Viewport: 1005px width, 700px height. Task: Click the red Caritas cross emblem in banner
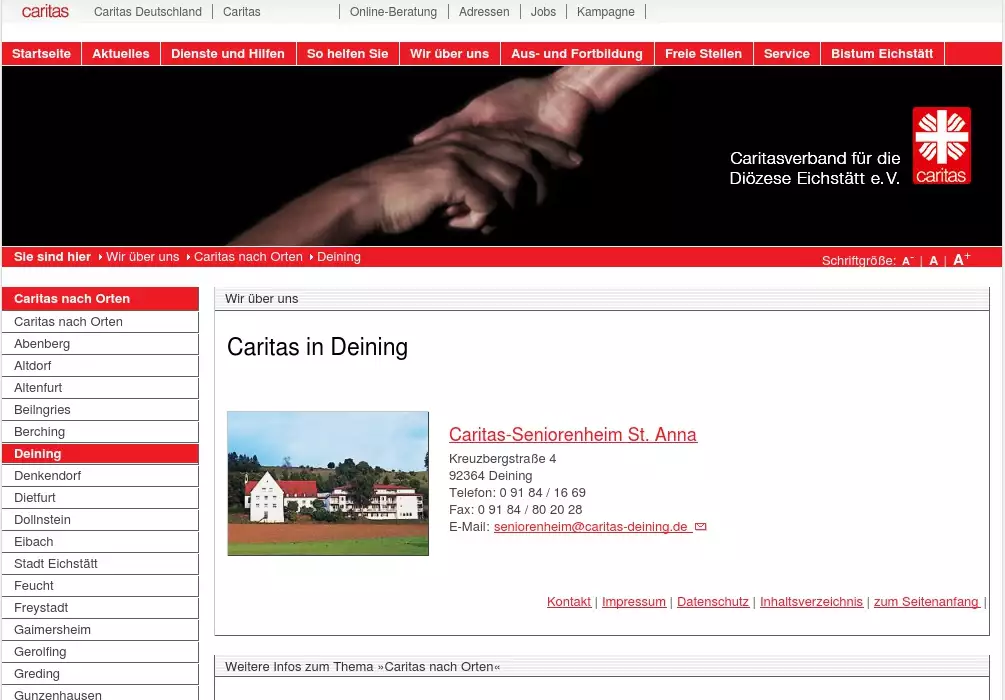pyautogui.click(x=941, y=145)
